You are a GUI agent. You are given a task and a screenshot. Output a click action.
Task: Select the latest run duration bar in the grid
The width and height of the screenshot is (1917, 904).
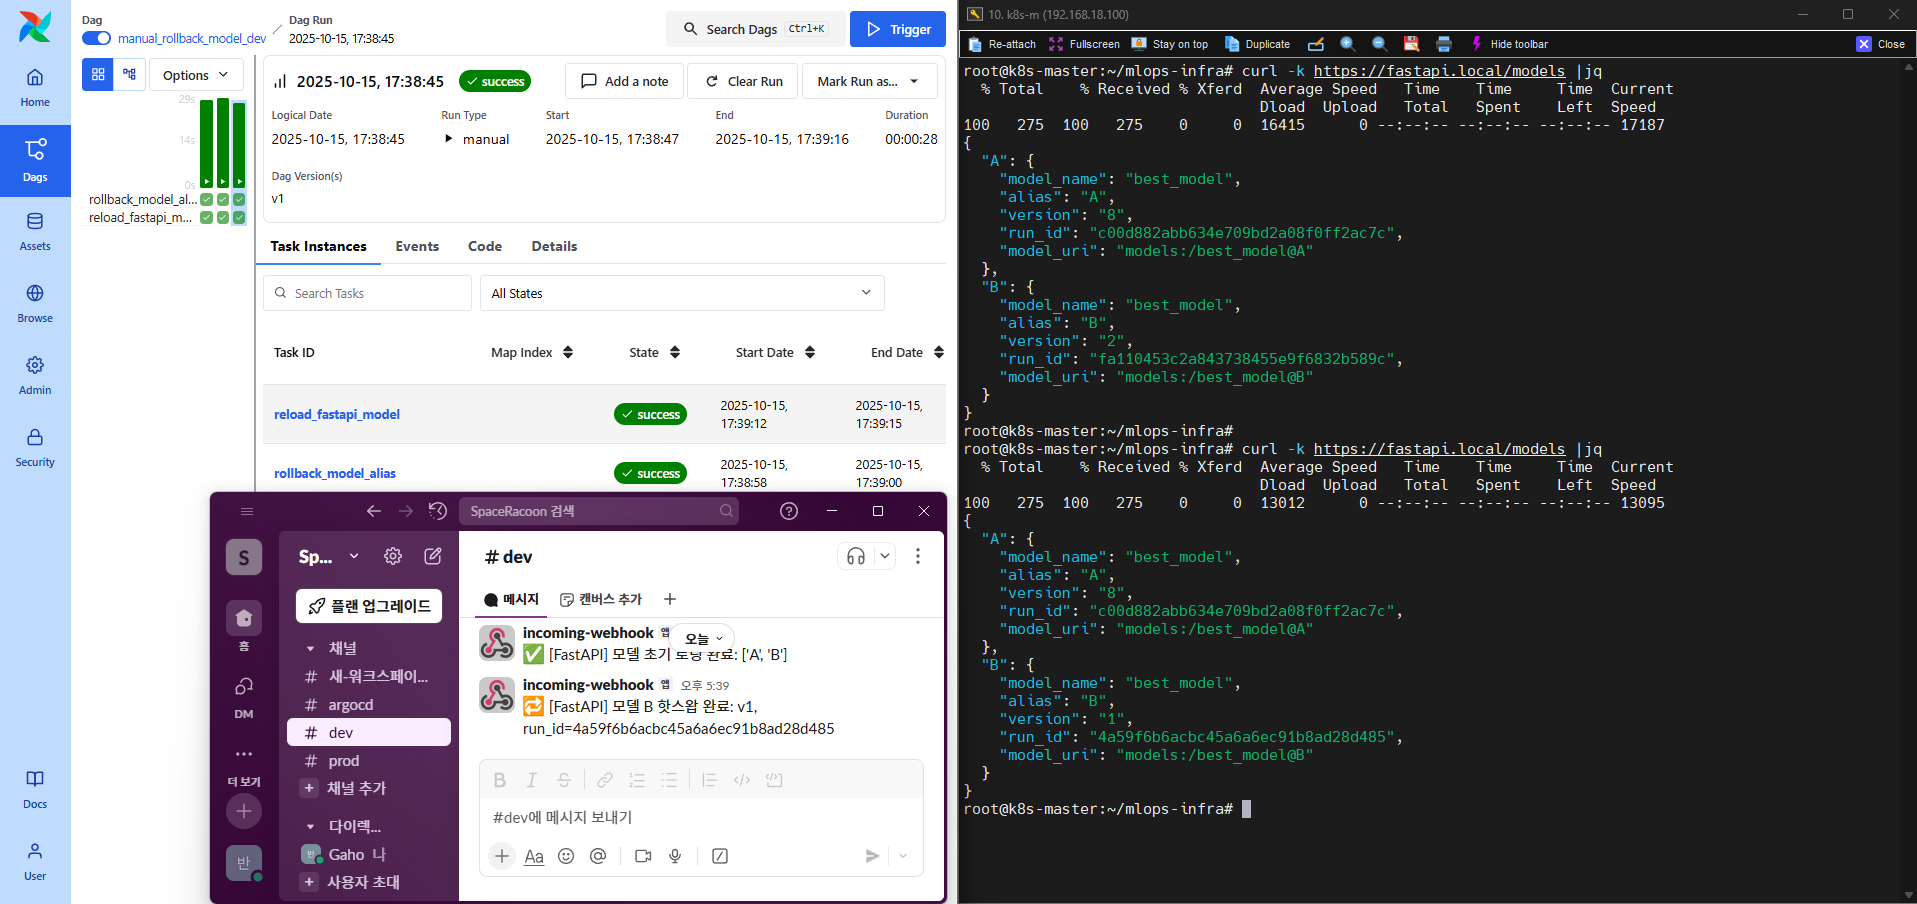coord(237,145)
